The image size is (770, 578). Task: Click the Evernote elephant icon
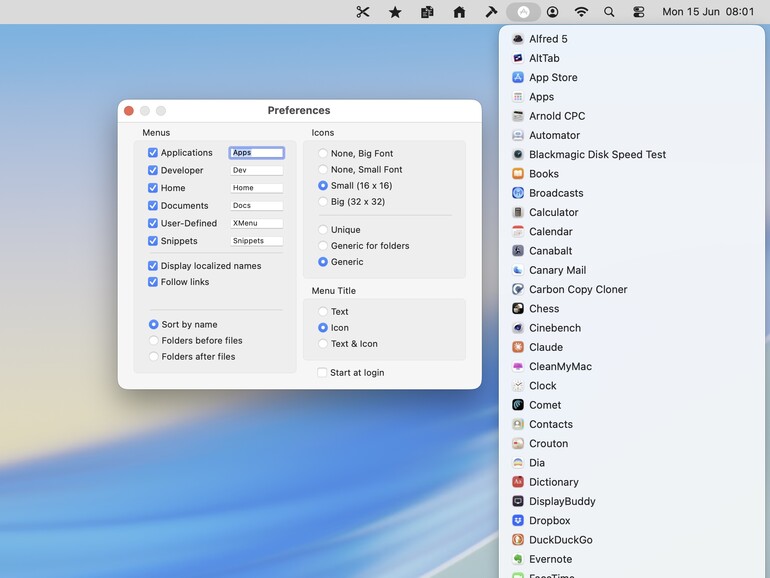coord(518,559)
